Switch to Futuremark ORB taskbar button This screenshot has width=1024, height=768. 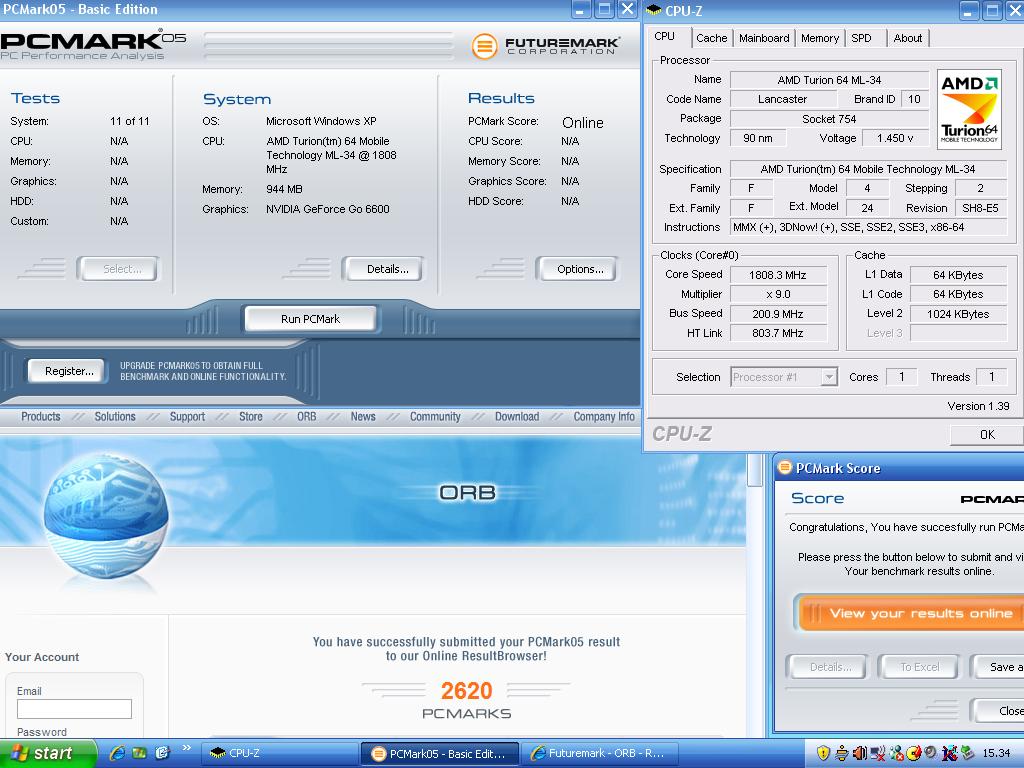tap(600, 754)
